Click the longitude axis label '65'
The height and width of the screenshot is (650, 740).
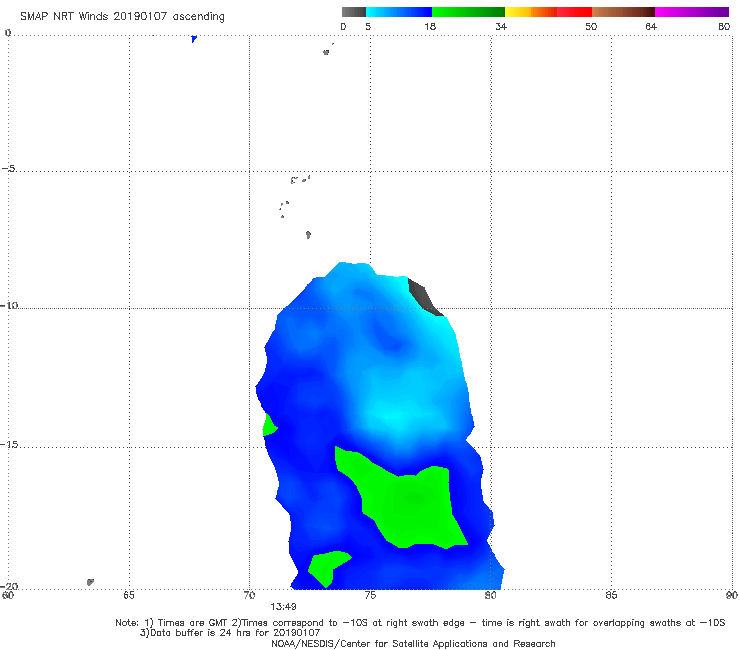[129, 595]
